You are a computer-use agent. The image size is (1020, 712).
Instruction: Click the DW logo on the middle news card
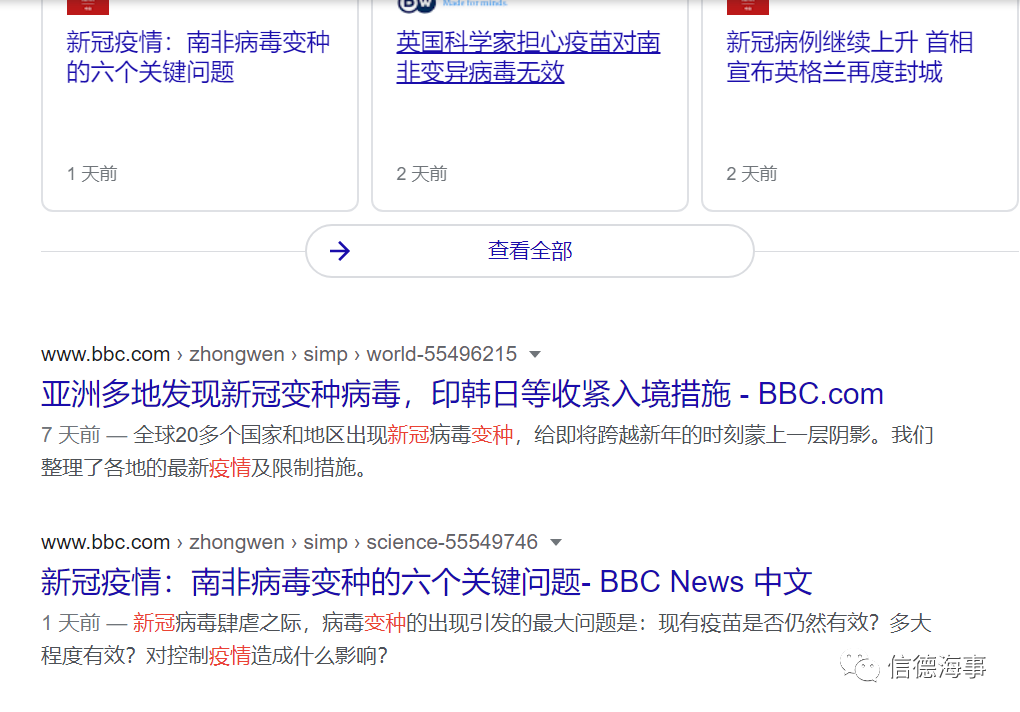click(x=418, y=6)
